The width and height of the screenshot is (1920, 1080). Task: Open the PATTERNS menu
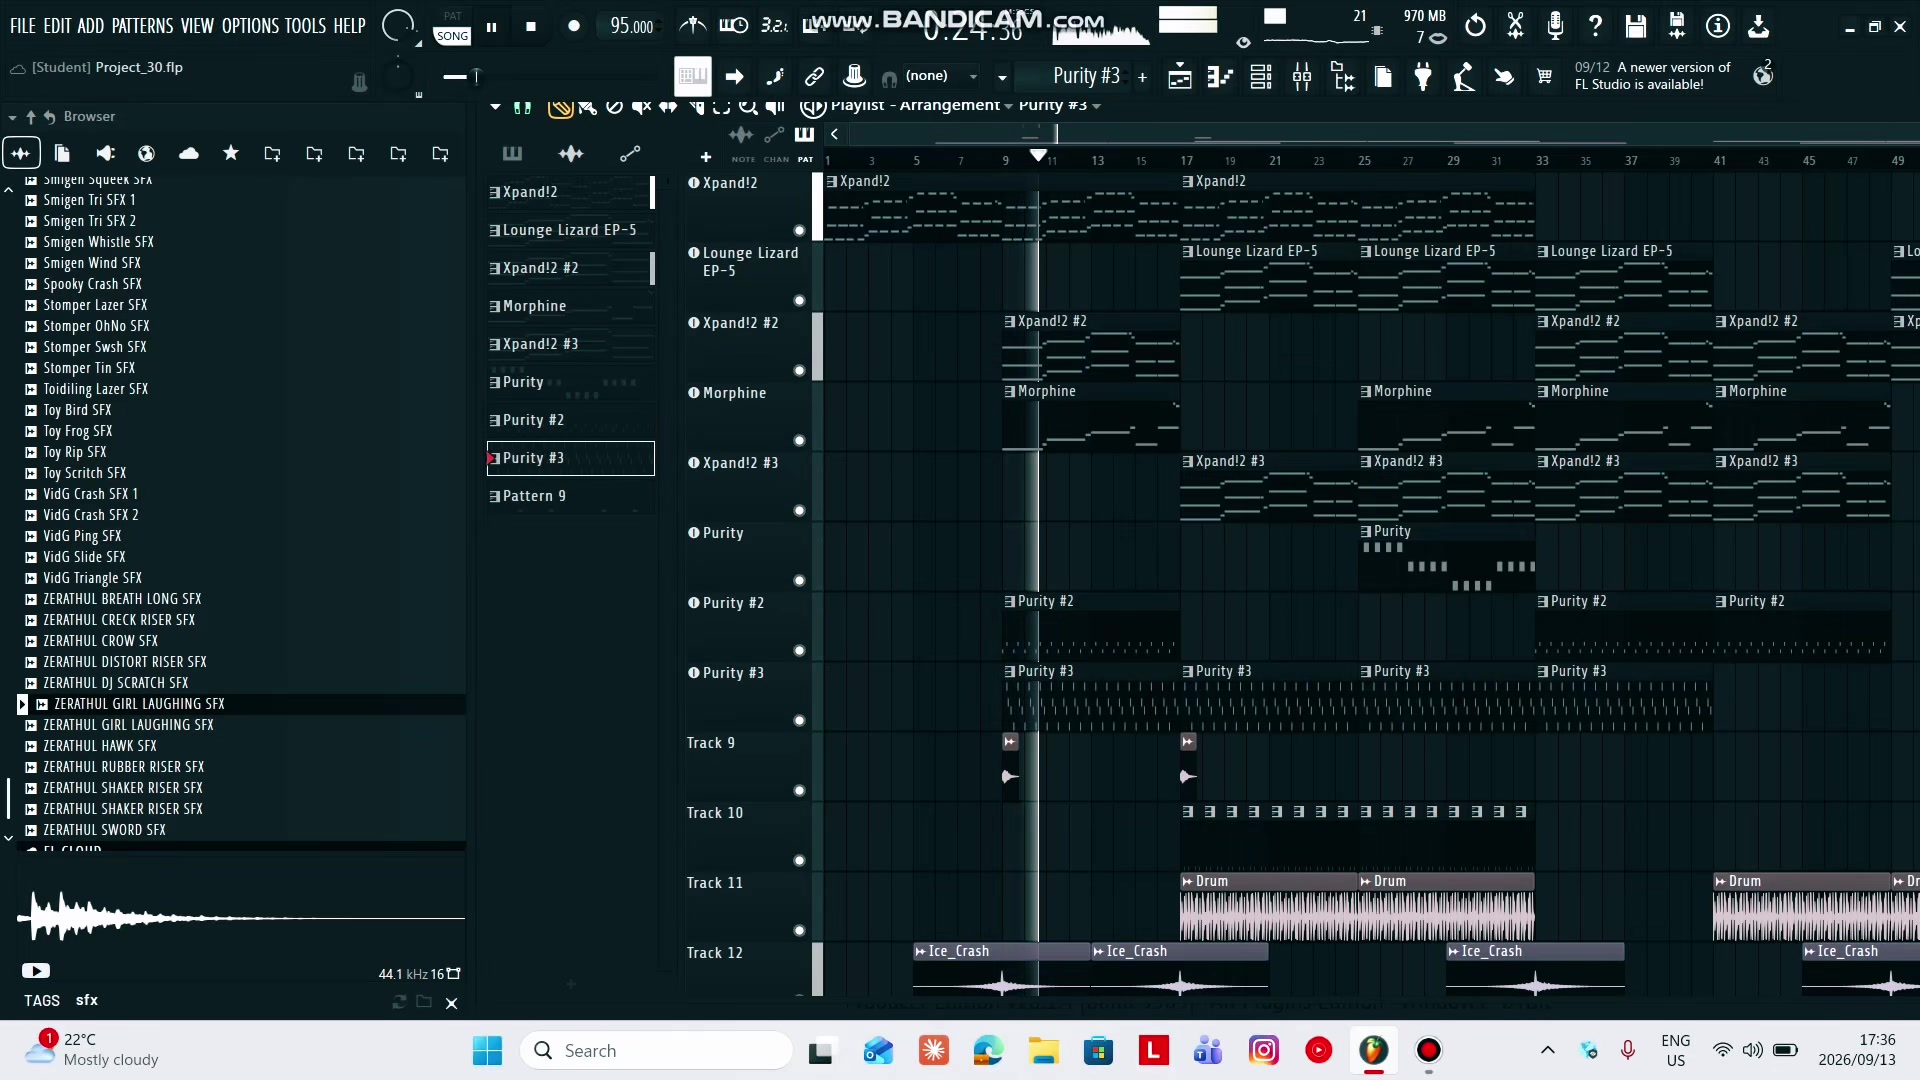142,26
